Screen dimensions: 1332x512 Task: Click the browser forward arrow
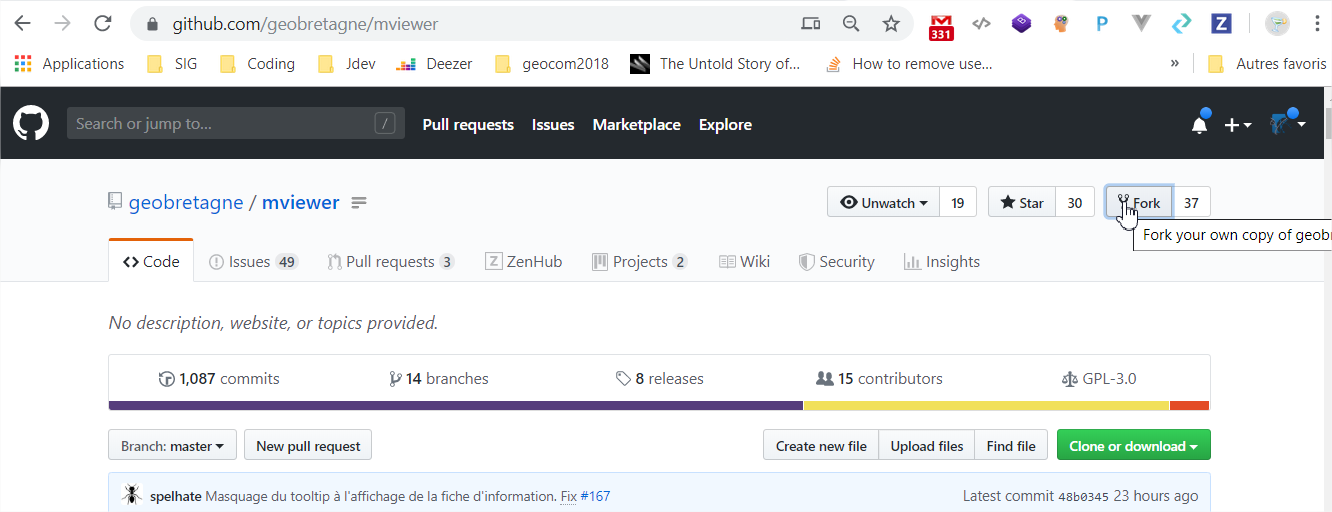tap(62, 23)
